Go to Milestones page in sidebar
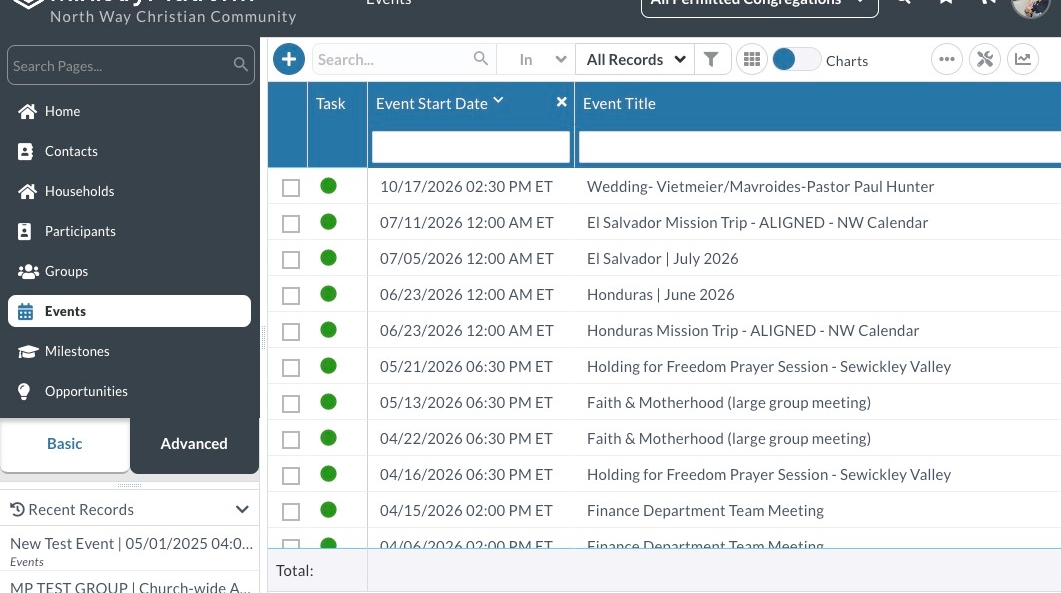 (77, 351)
